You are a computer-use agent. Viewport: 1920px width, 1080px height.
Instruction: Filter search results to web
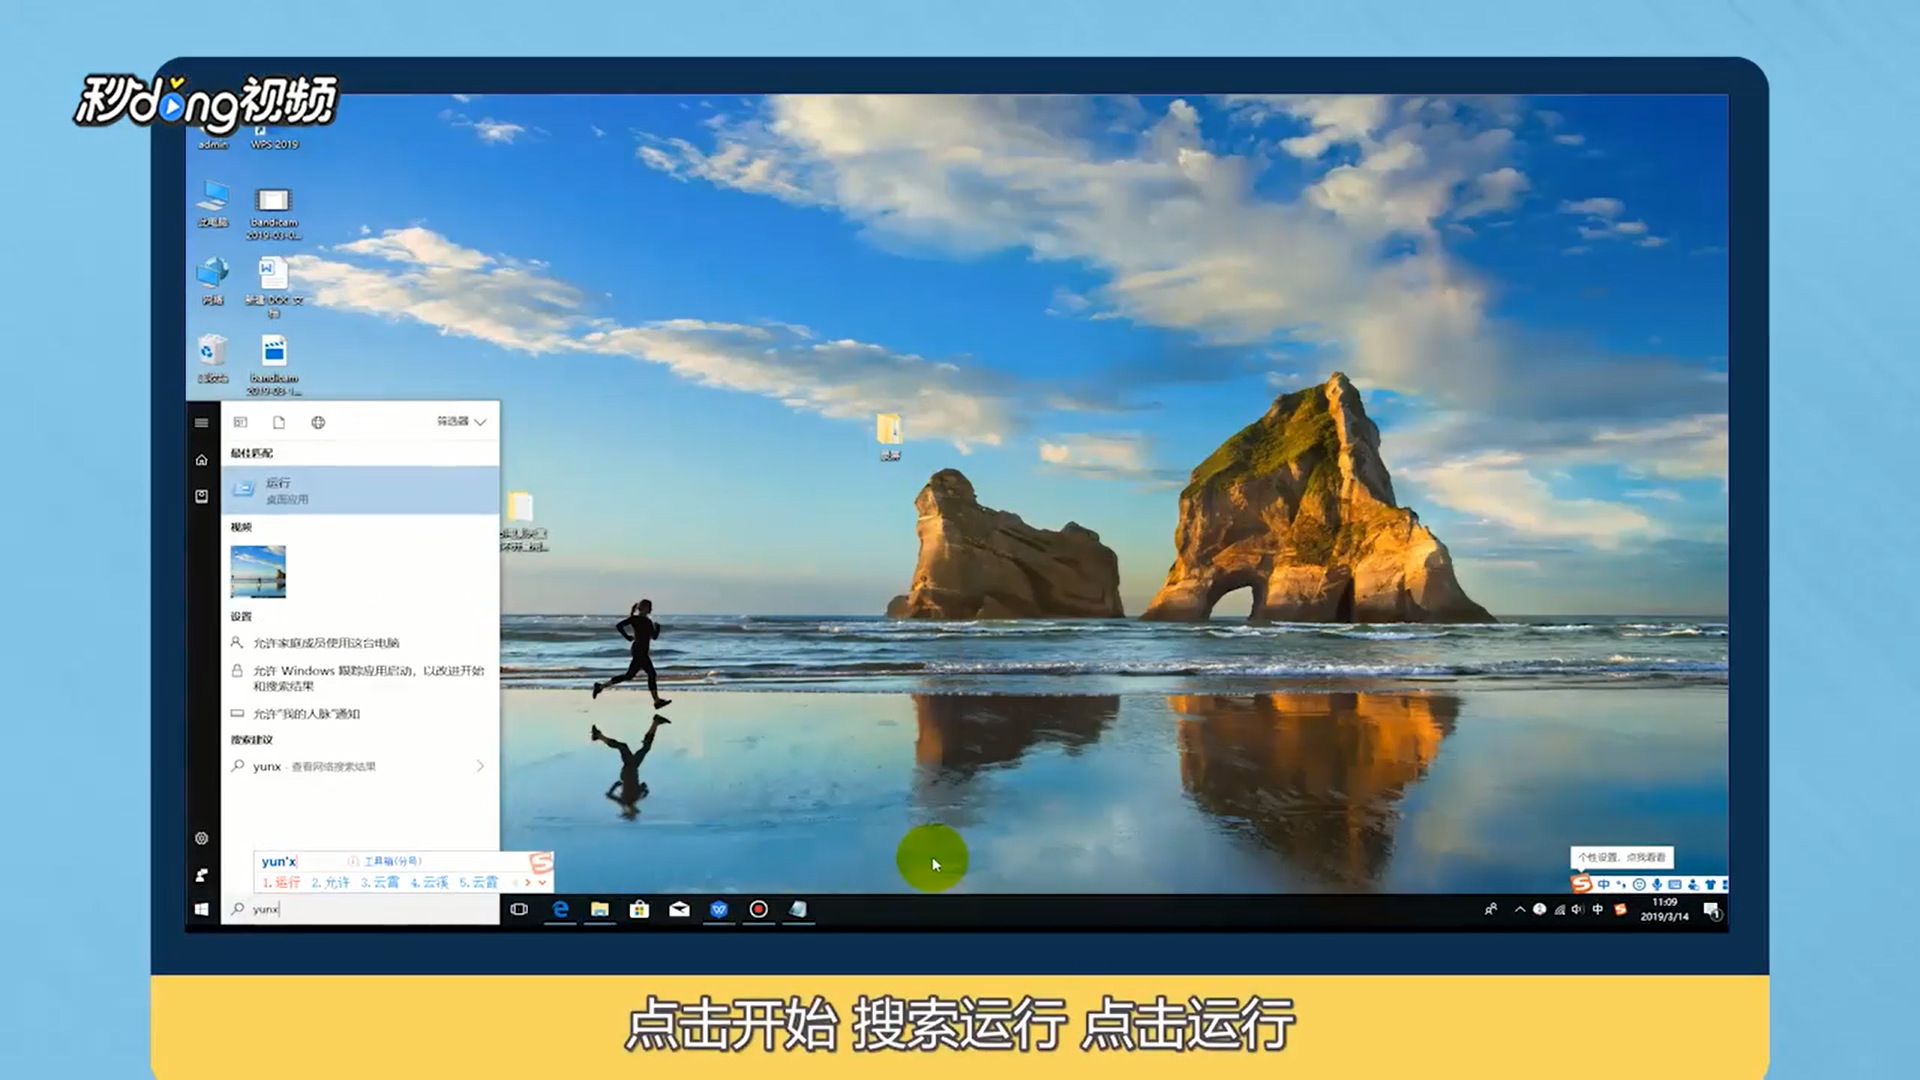tap(318, 422)
